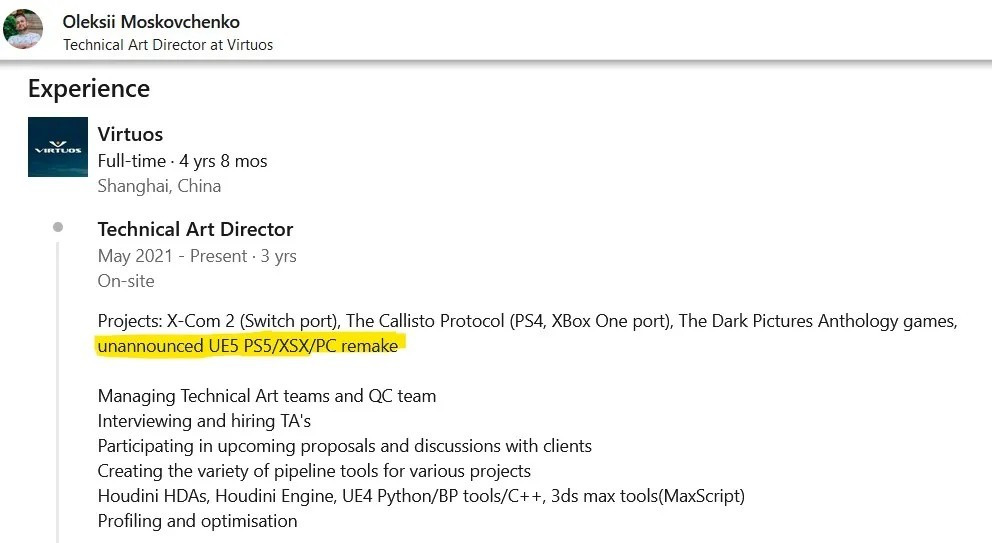Click 'Managing Technical Art teams and QC team'

coord(267,396)
